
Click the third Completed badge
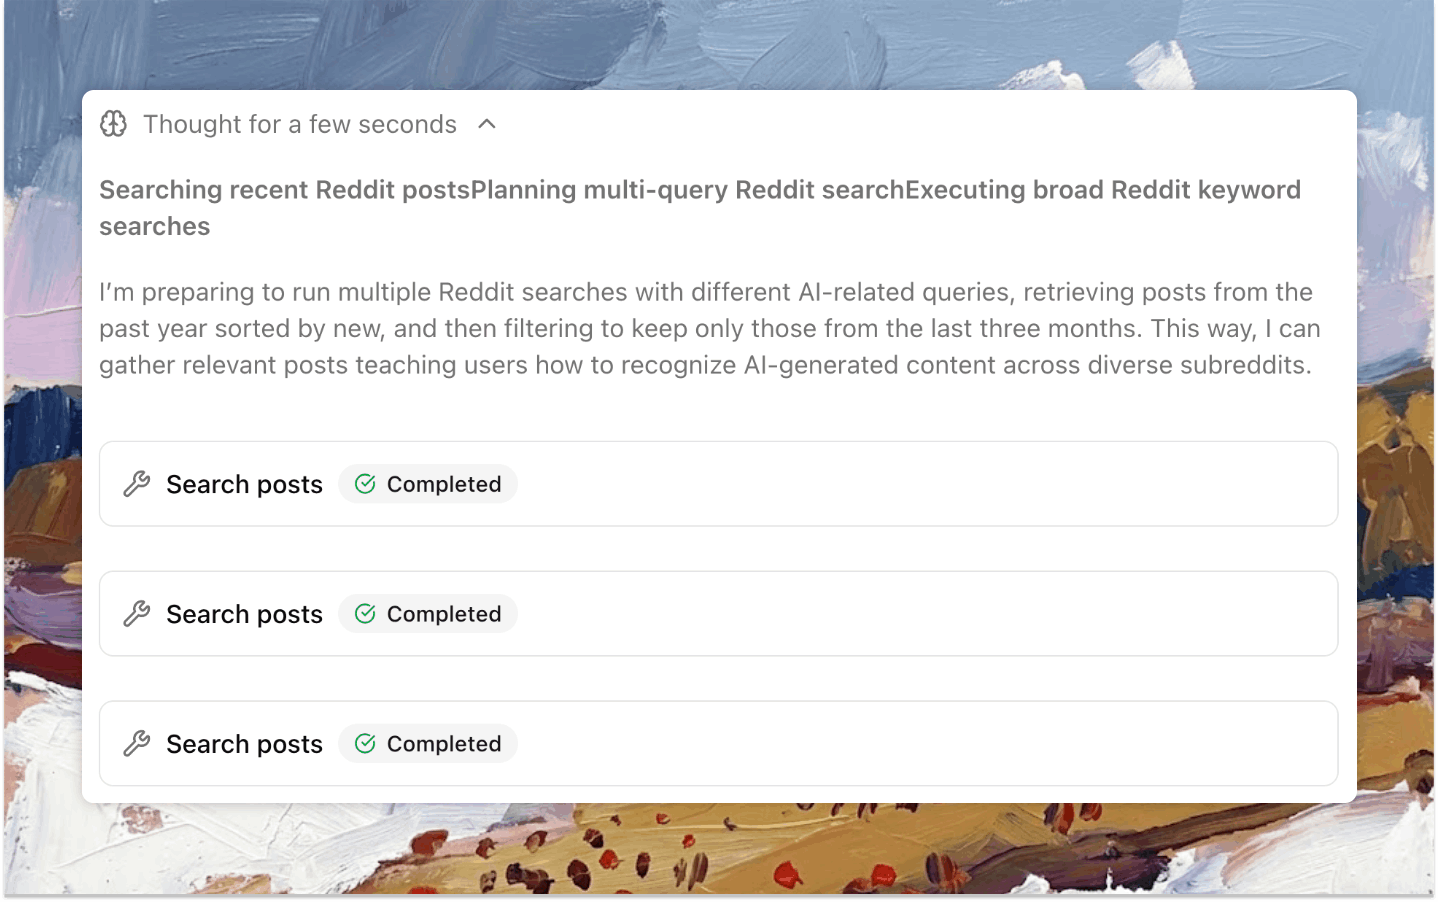(428, 743)
